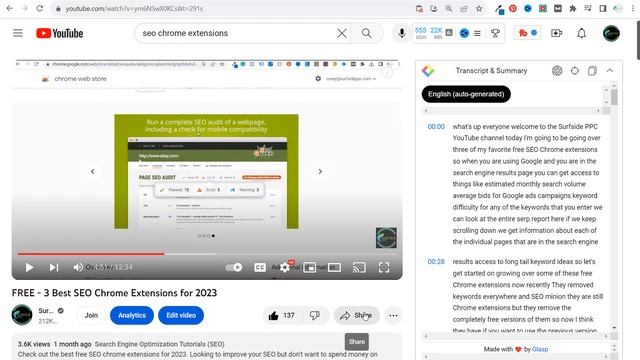Open Chrome extensions puzzle icon

(x=573, y=8)
